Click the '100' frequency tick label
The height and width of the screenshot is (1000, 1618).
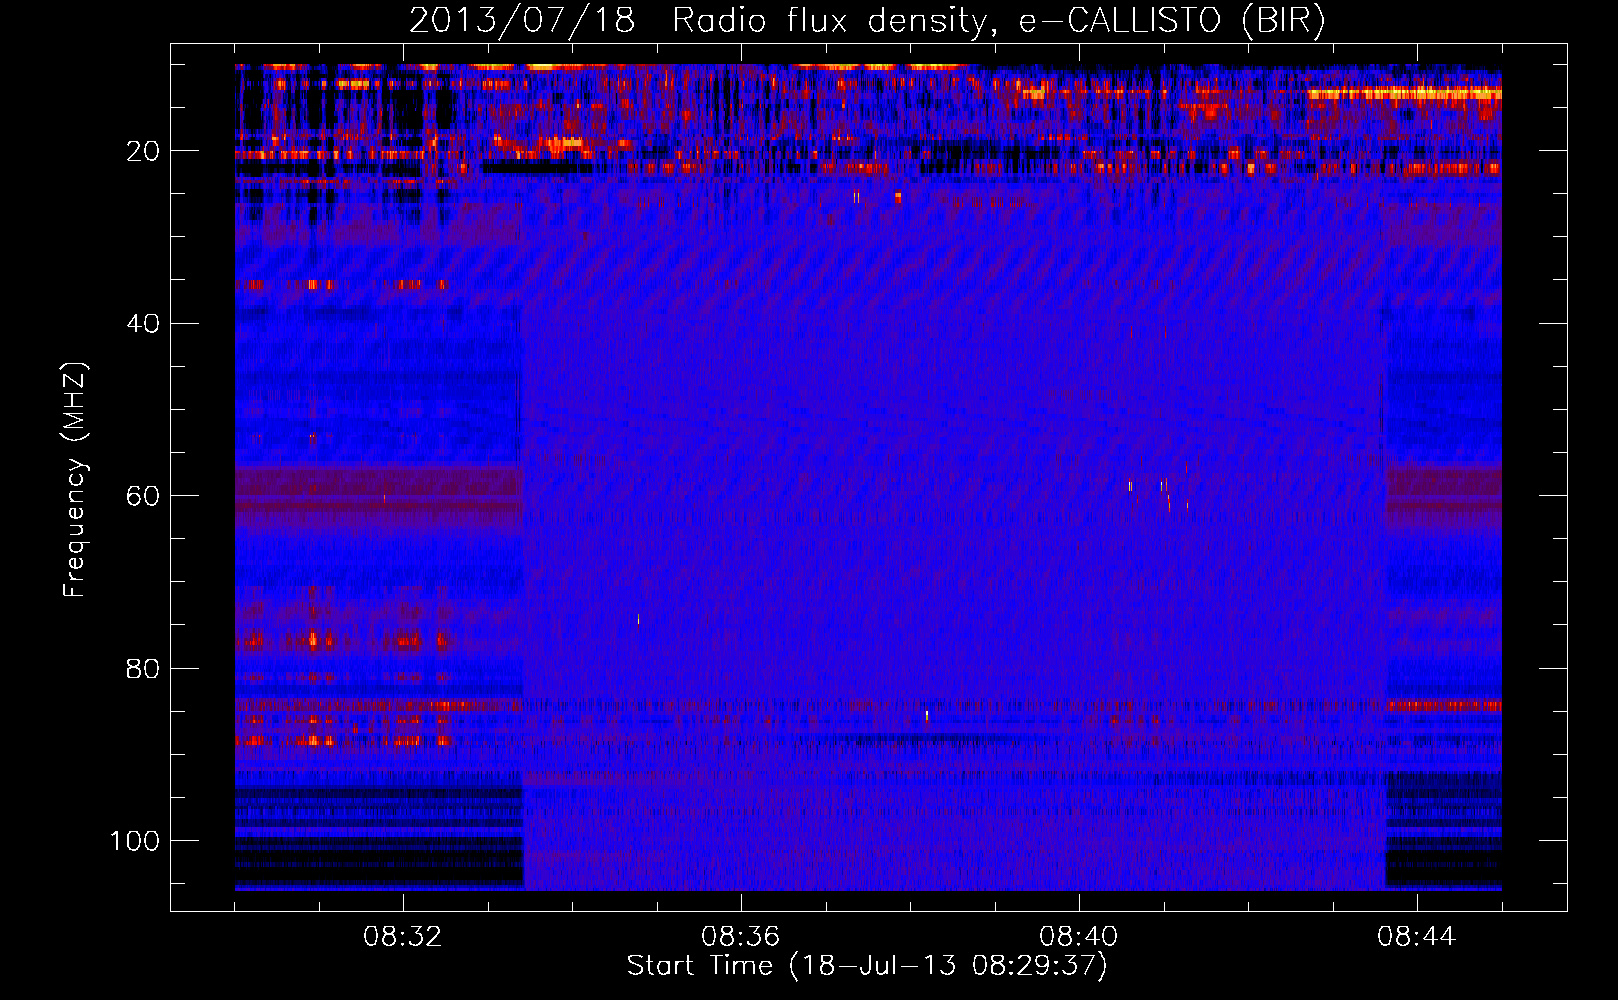(x=135, y=841)
